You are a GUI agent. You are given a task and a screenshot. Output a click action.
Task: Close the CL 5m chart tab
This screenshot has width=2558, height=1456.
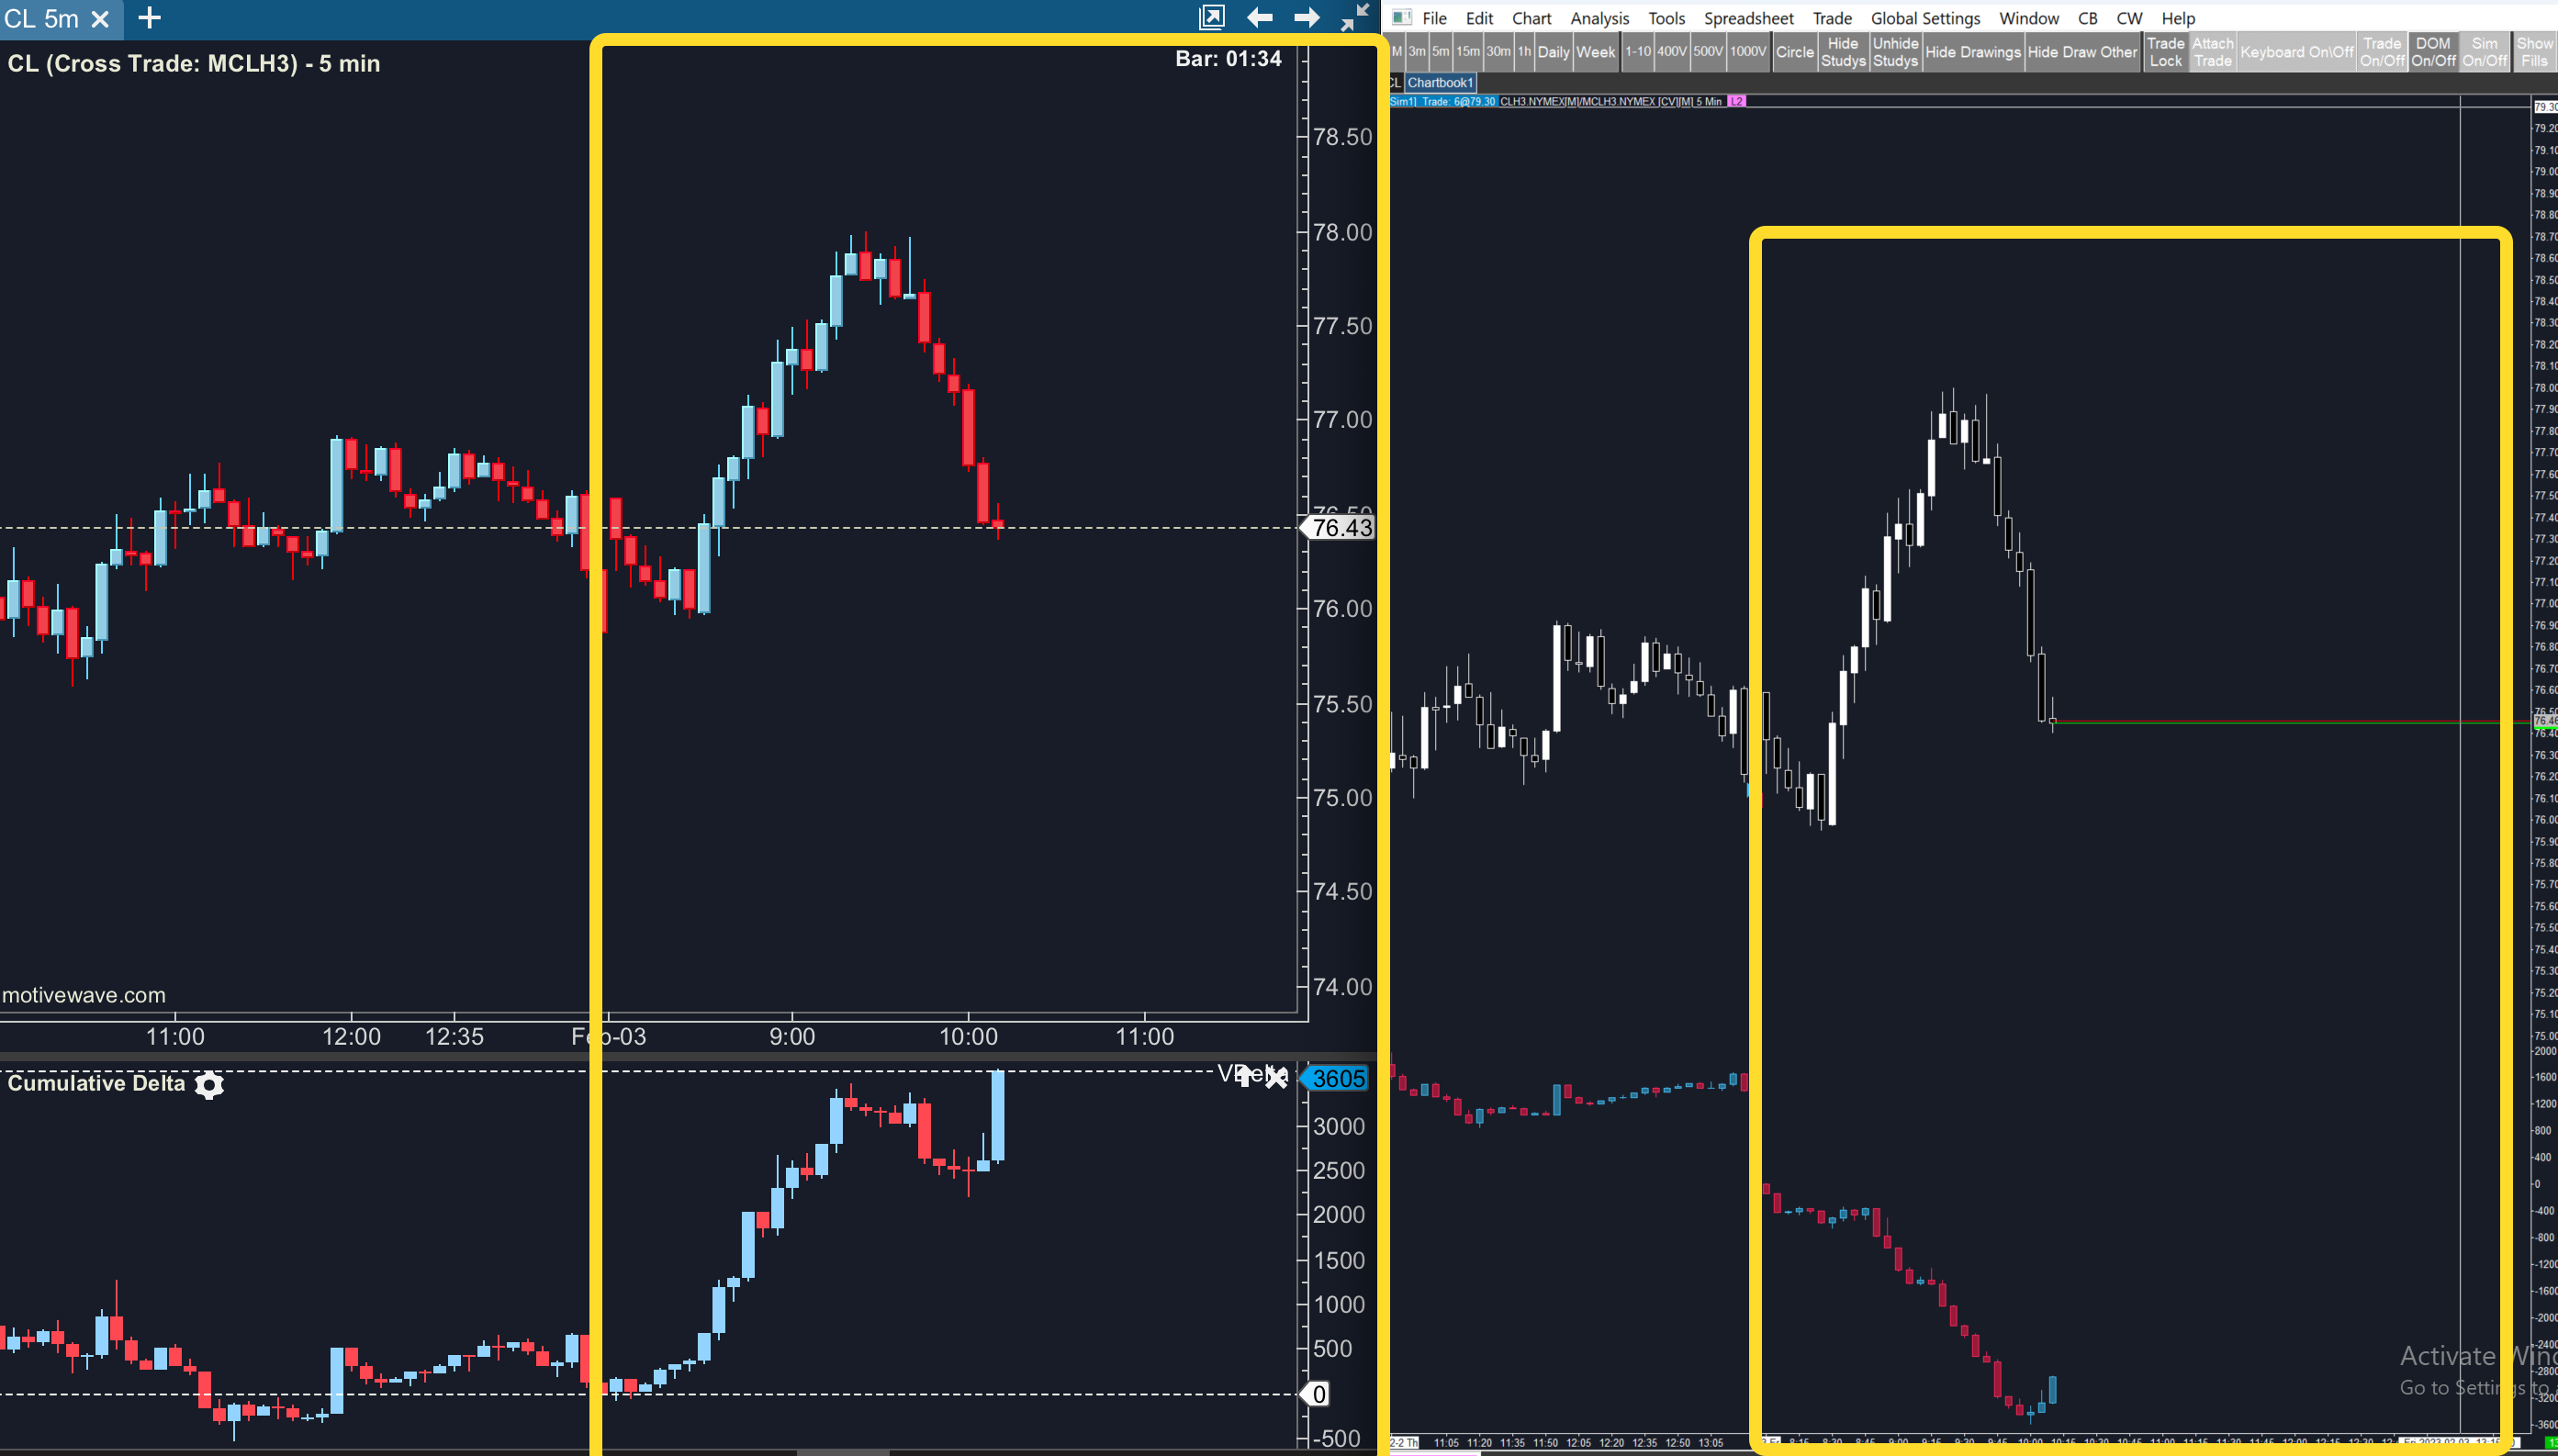(100, 19)
